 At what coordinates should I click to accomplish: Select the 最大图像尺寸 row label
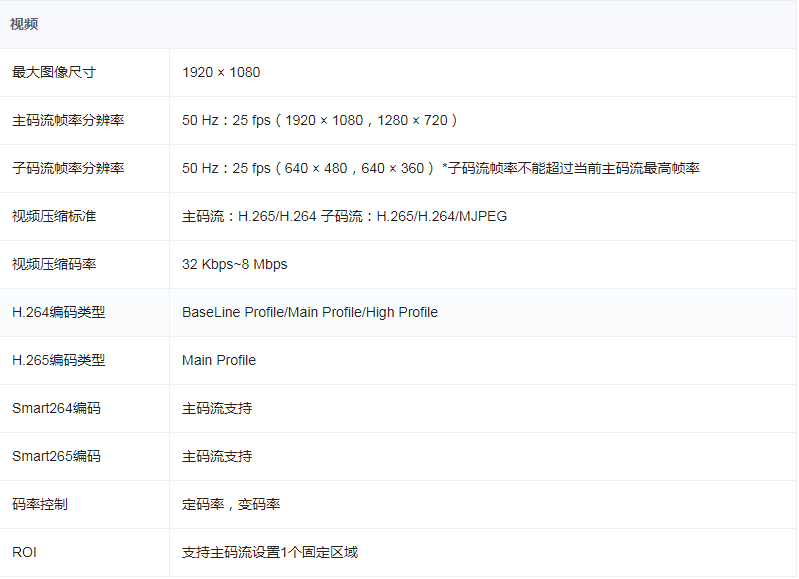pyautogui.click(x=54, y=72)
